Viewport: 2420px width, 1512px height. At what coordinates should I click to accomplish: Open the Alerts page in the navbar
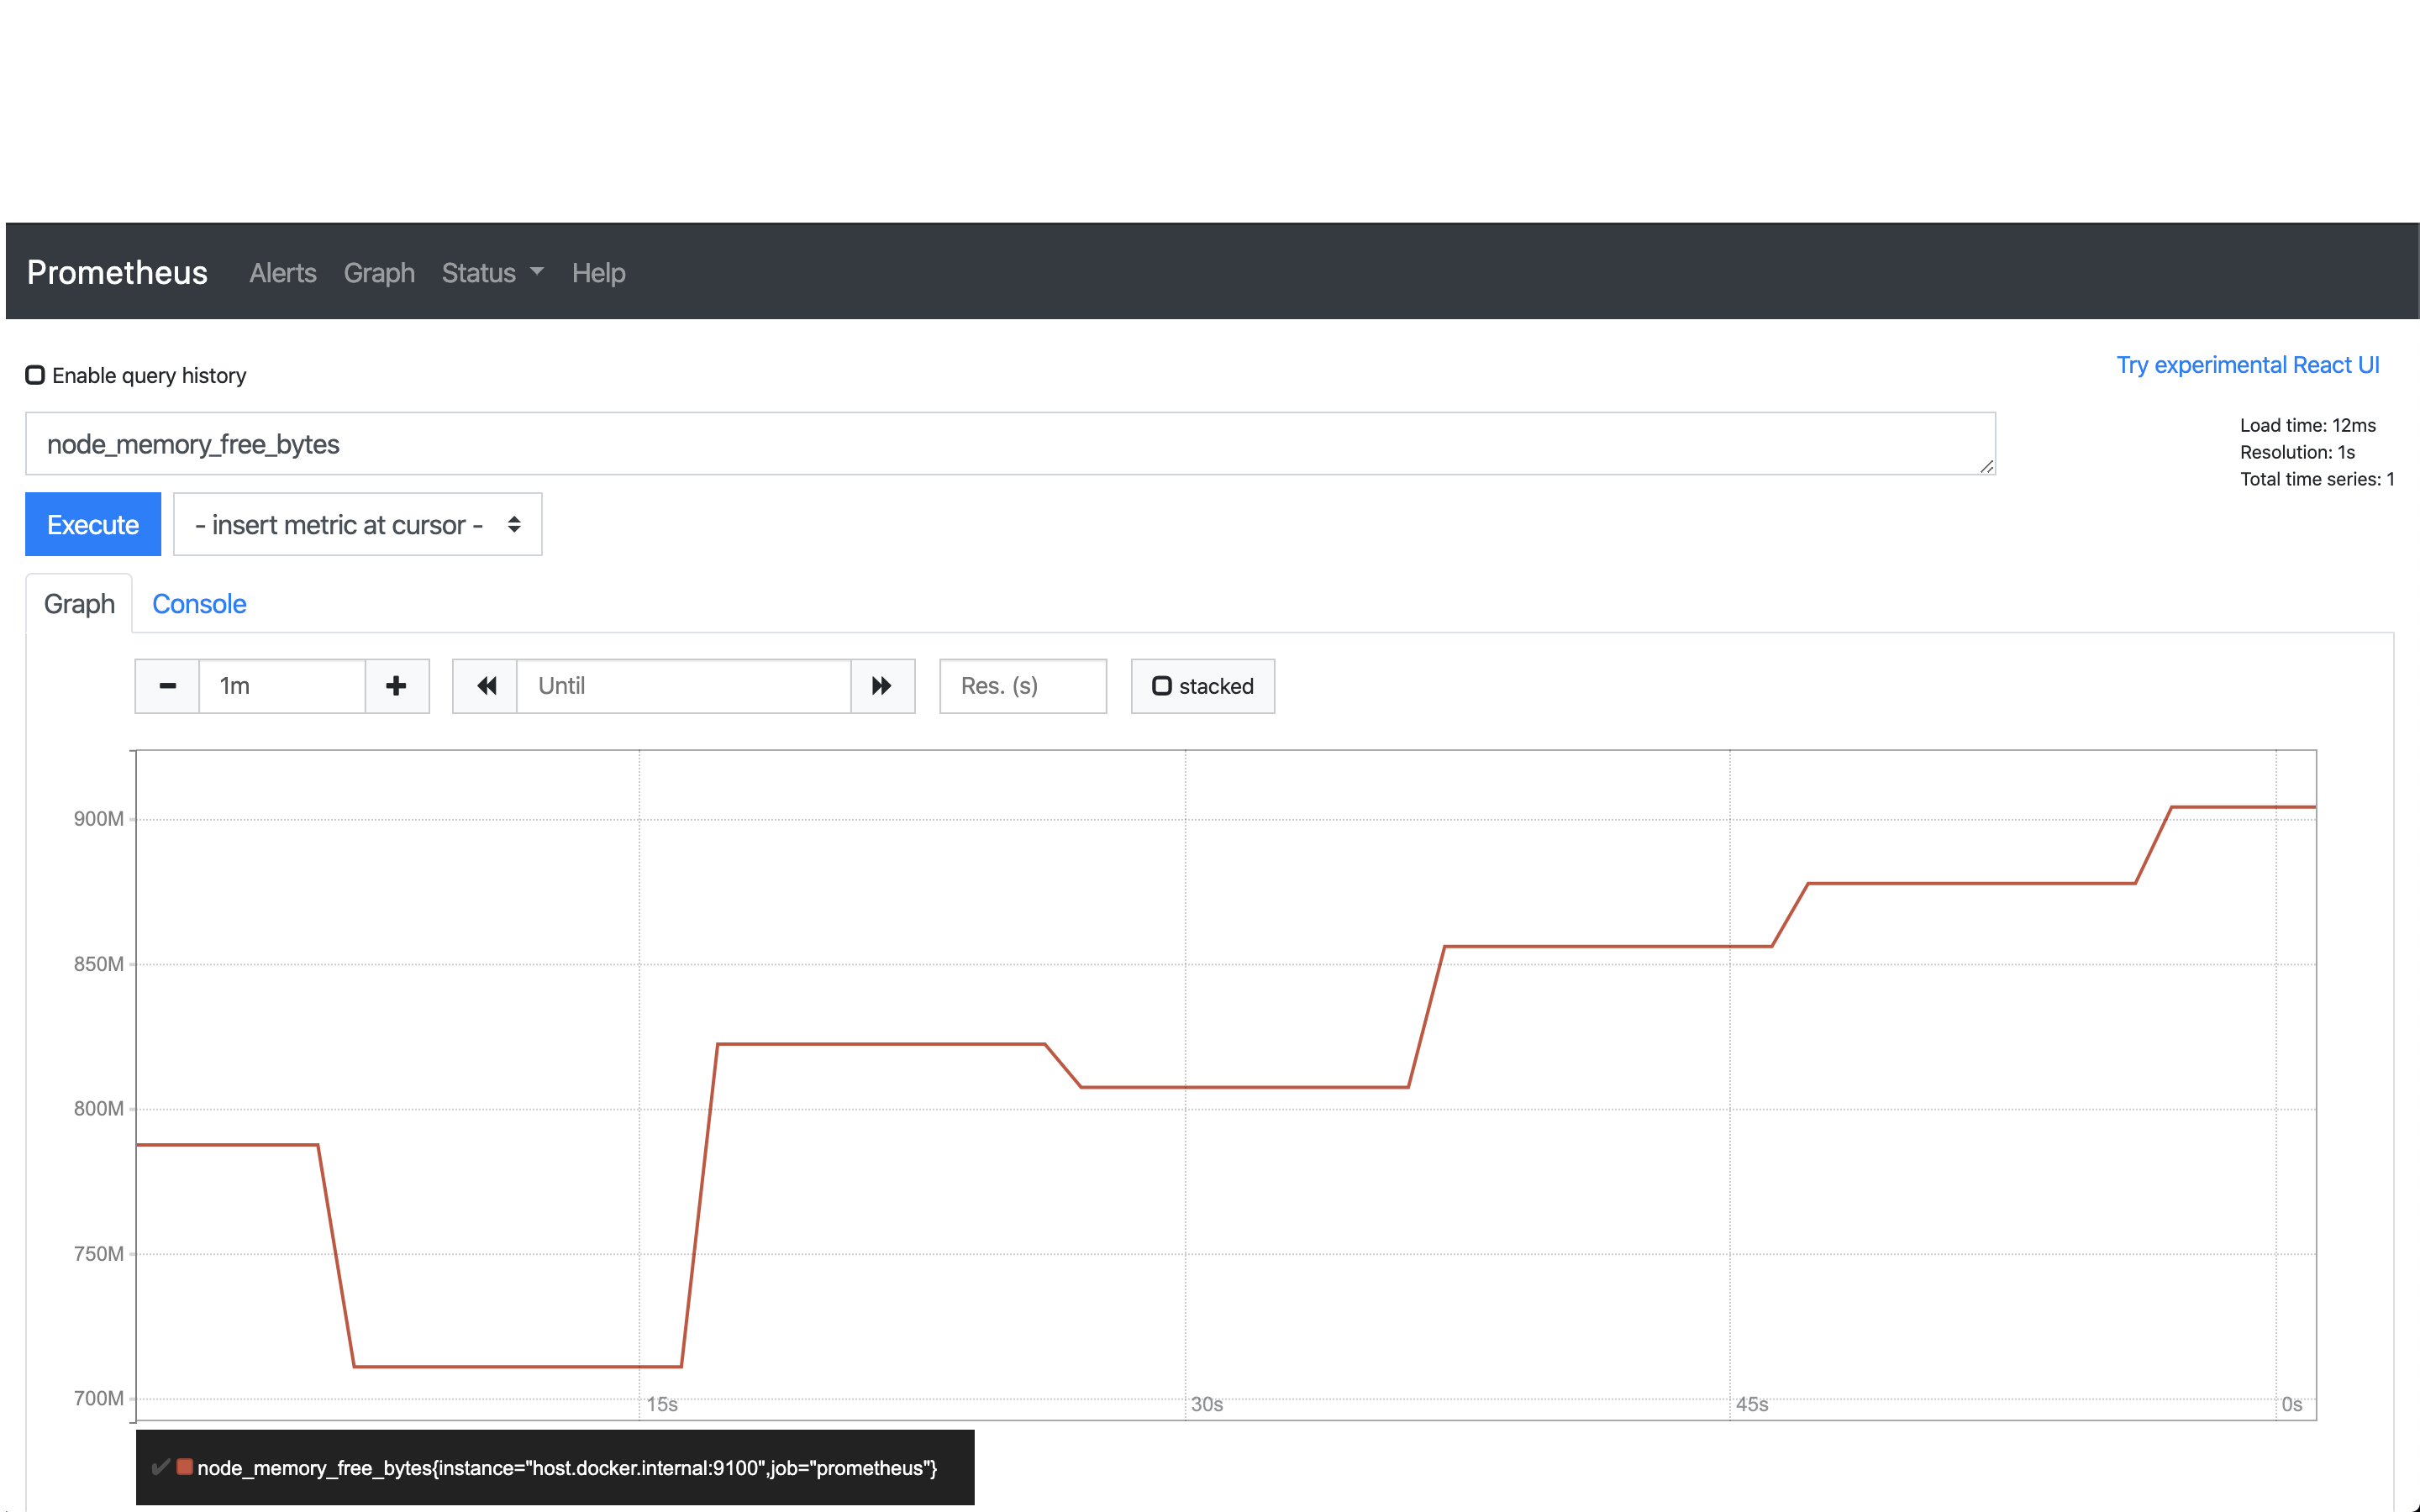282,273
